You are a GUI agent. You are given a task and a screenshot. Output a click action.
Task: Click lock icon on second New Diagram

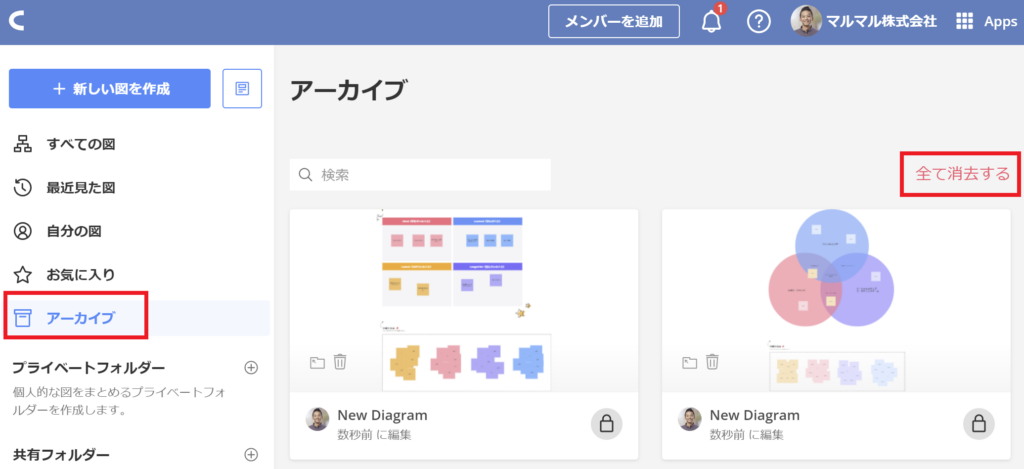tap(979, 424)
